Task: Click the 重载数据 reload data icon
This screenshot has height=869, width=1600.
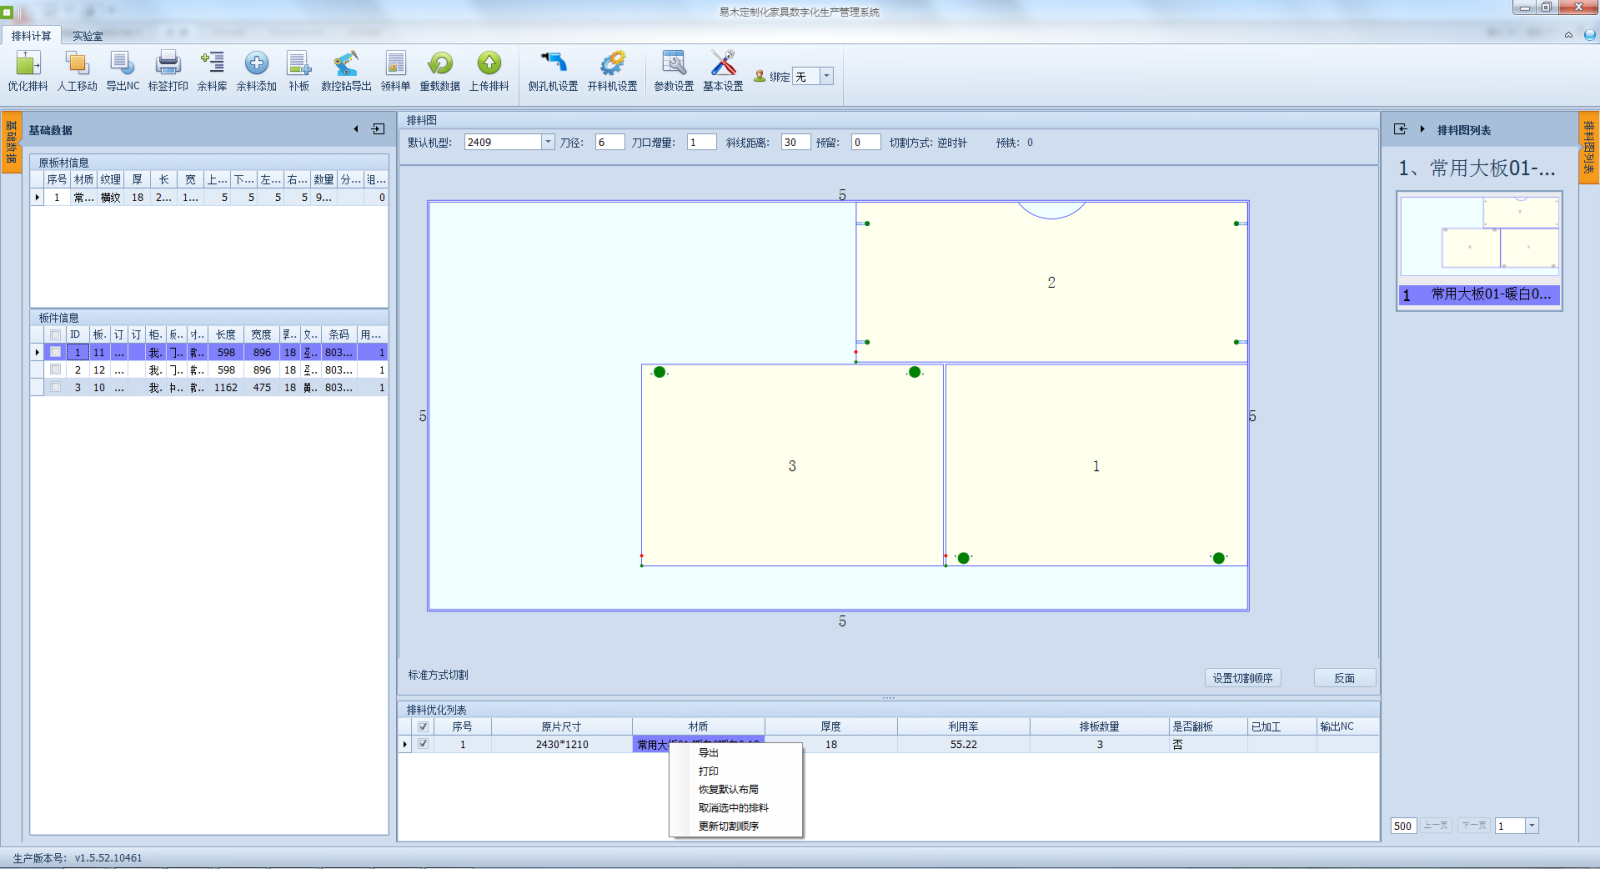Action: point(440,72)
